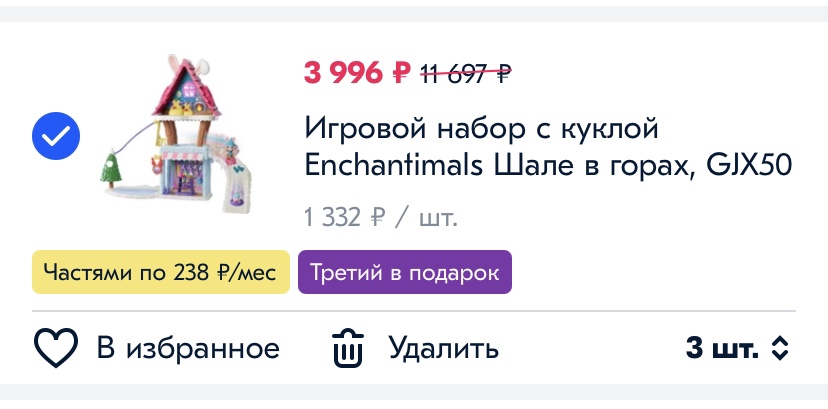Add item via В избранное label
828x409 pixels.
(188, 348)
